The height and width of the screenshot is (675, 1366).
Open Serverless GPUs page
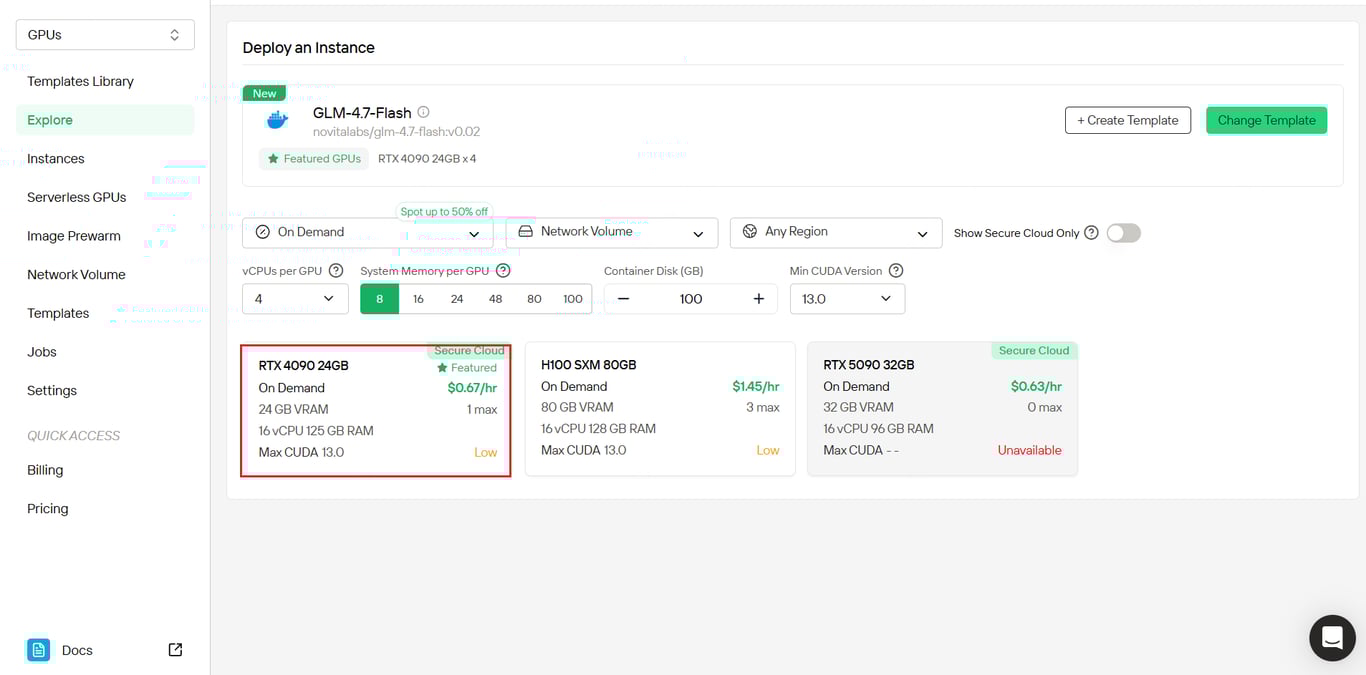click(x=77, y=198)
